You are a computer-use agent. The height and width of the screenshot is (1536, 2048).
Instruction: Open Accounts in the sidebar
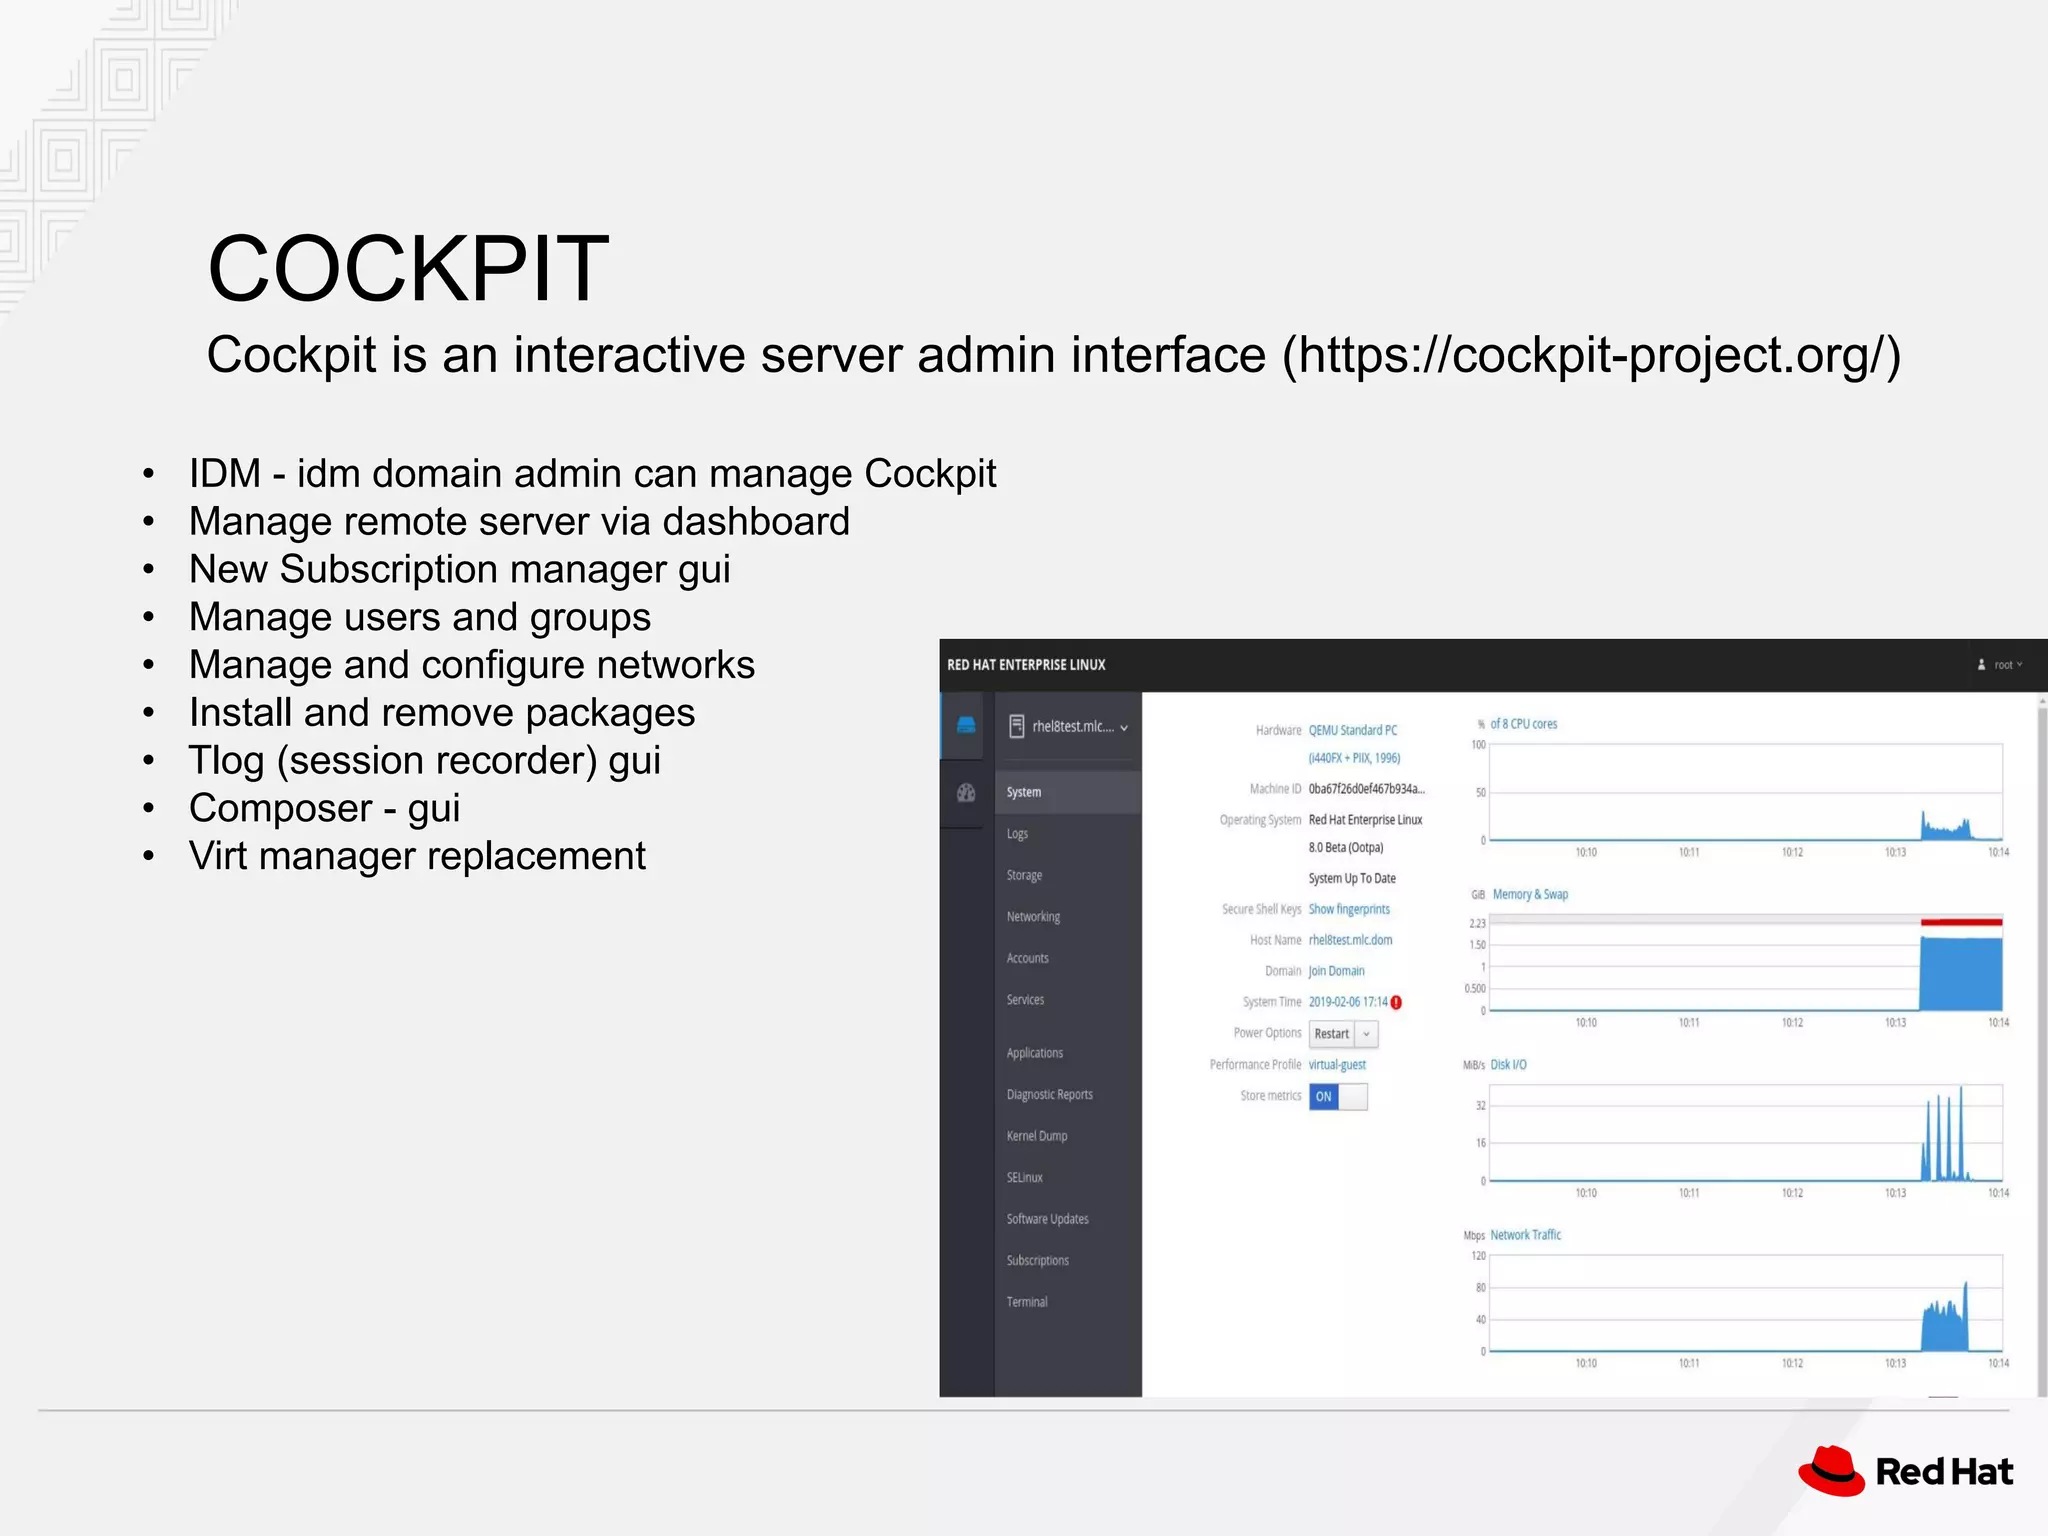pos(1068,958)
